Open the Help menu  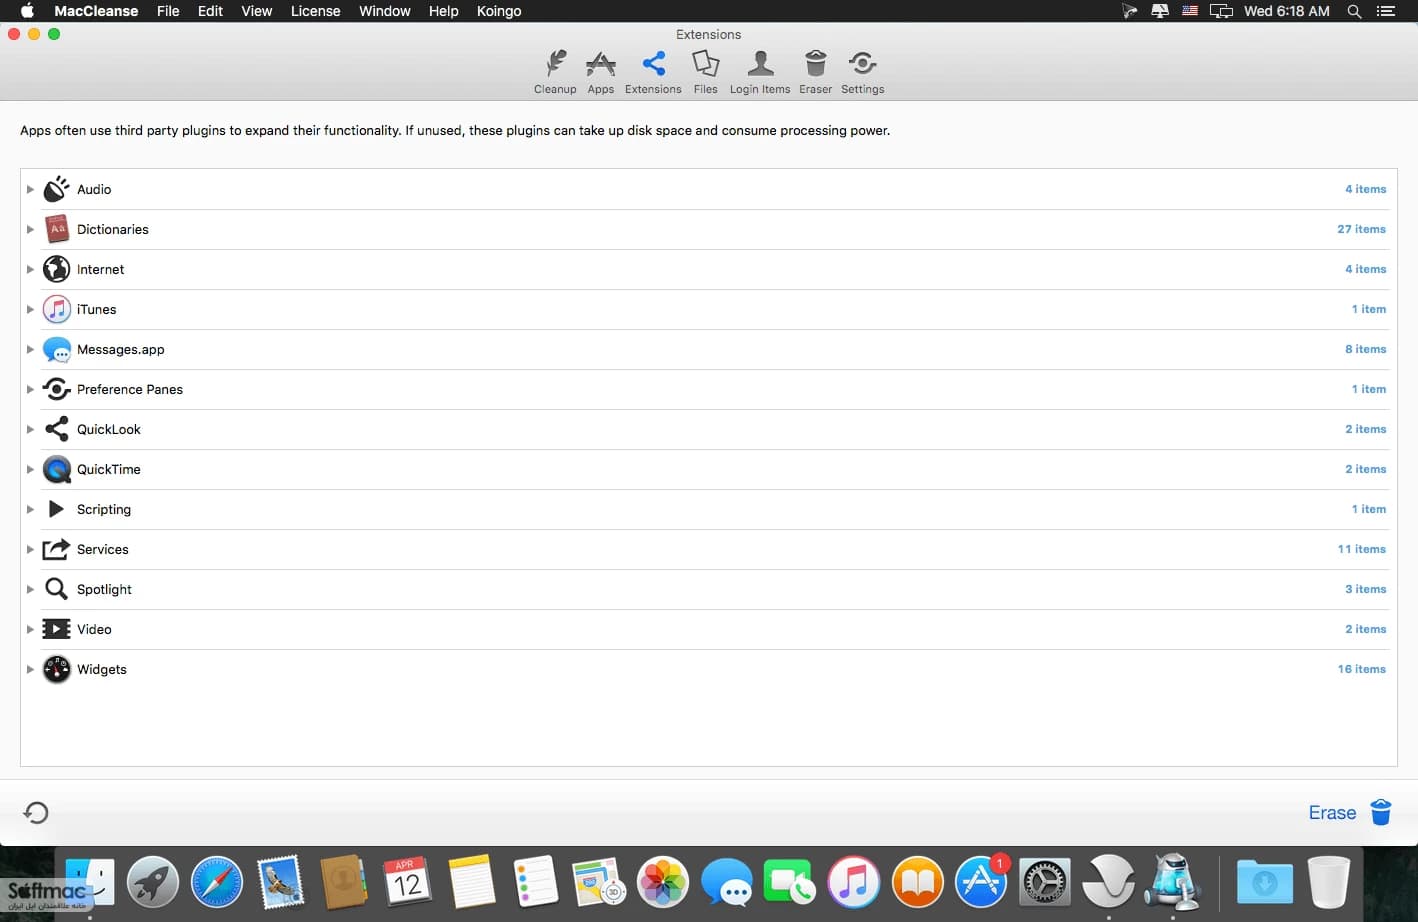[x=443, y=11]
